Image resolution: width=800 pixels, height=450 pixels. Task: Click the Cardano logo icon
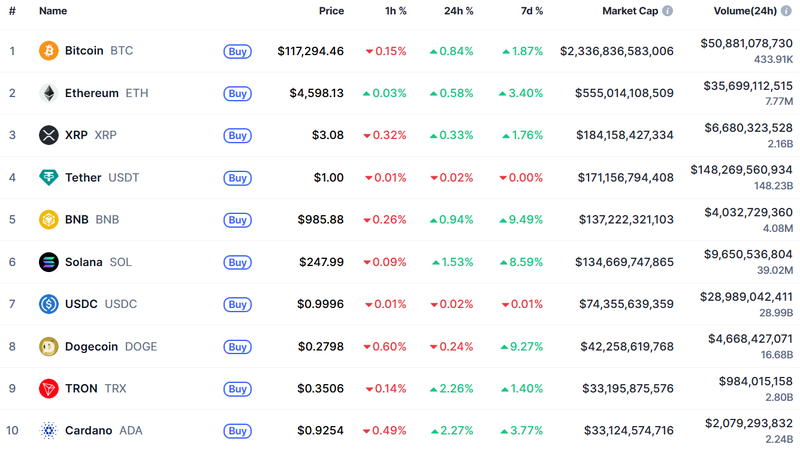click(x=48, y=431)
